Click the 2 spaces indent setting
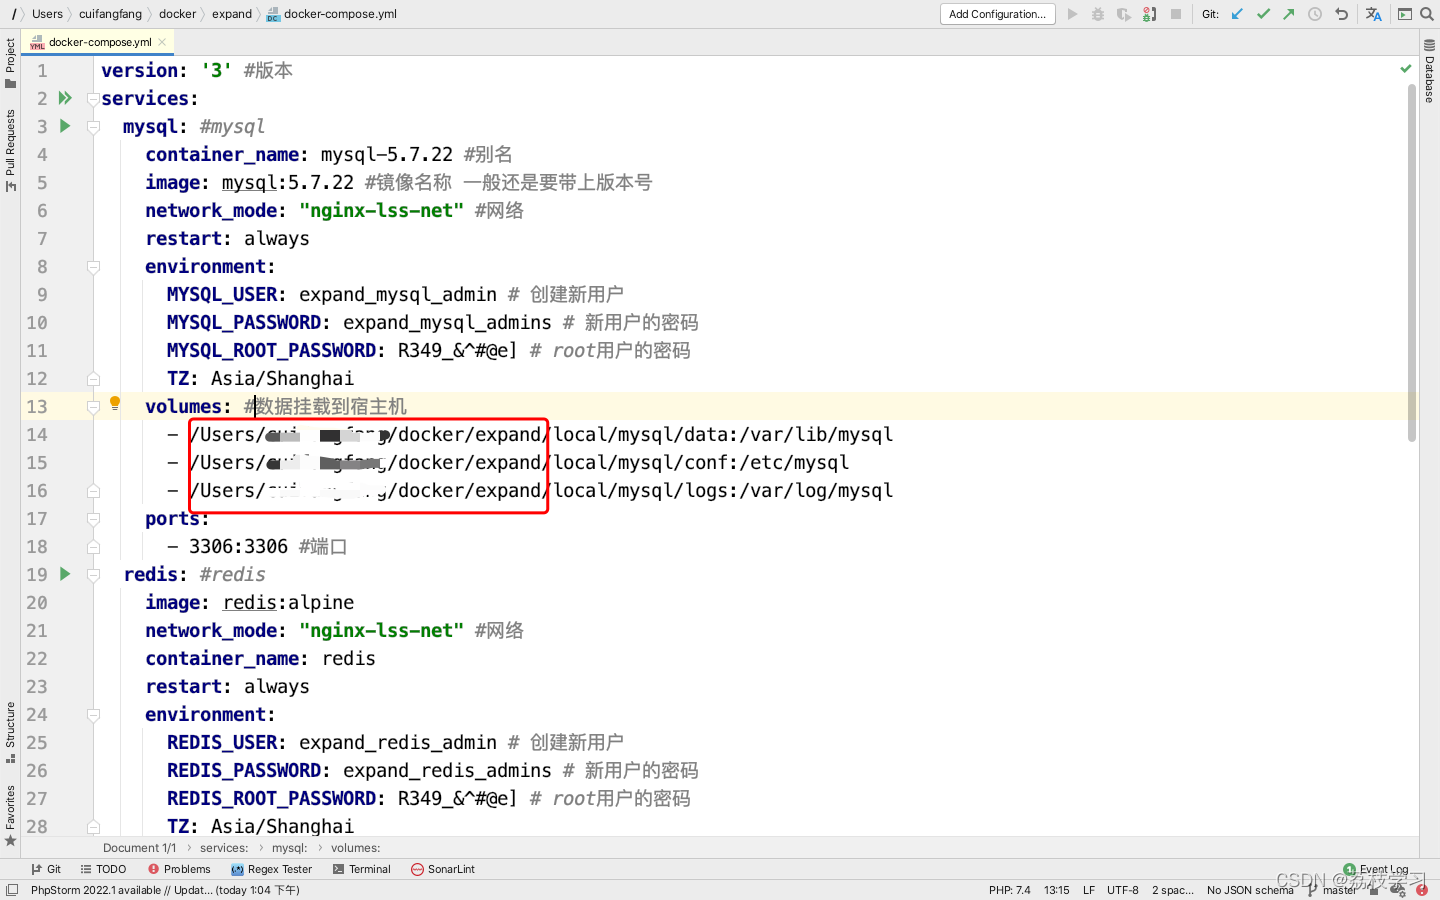This screenshot has width=1440, height=900. pos(1172,890)
